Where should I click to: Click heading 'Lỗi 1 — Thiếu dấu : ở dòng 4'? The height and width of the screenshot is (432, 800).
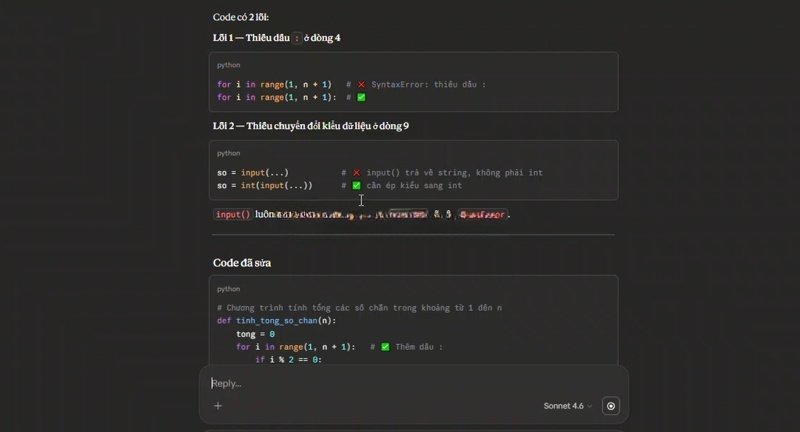point(277,38)
